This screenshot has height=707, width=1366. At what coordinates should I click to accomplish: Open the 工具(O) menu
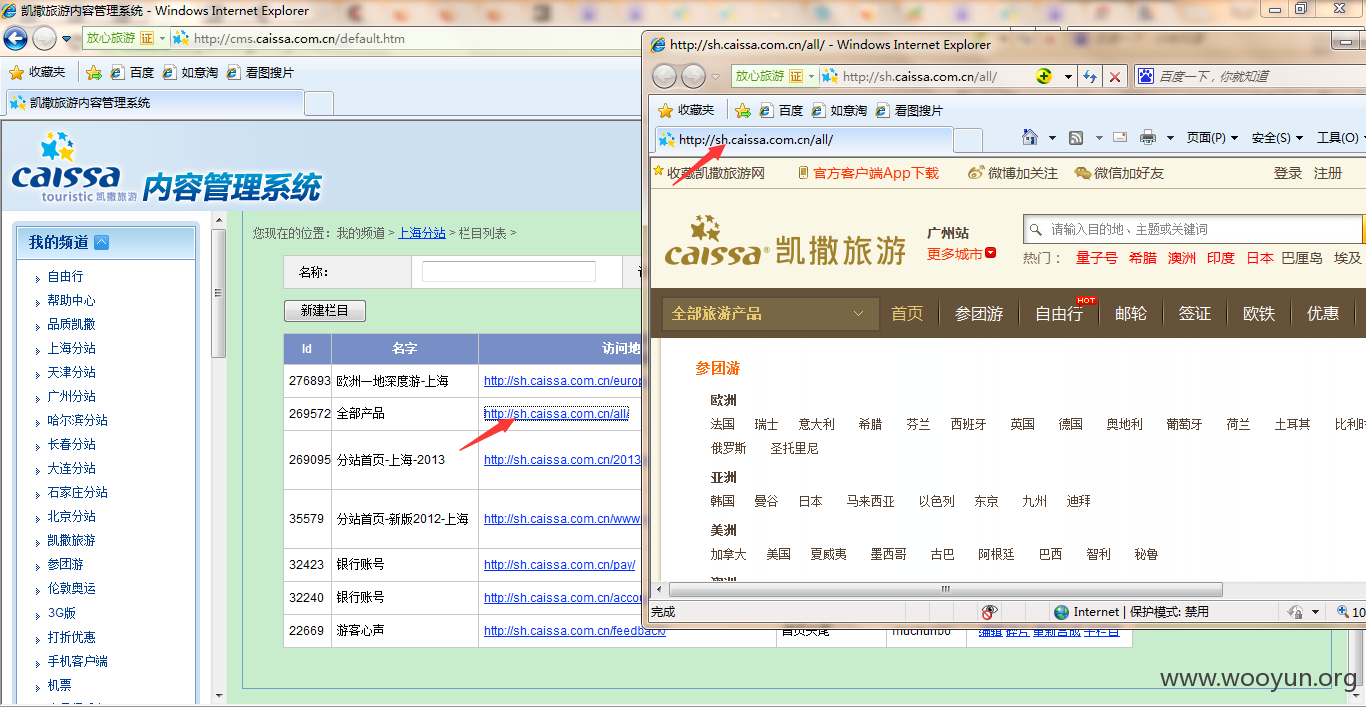(x=1340, y=138)
